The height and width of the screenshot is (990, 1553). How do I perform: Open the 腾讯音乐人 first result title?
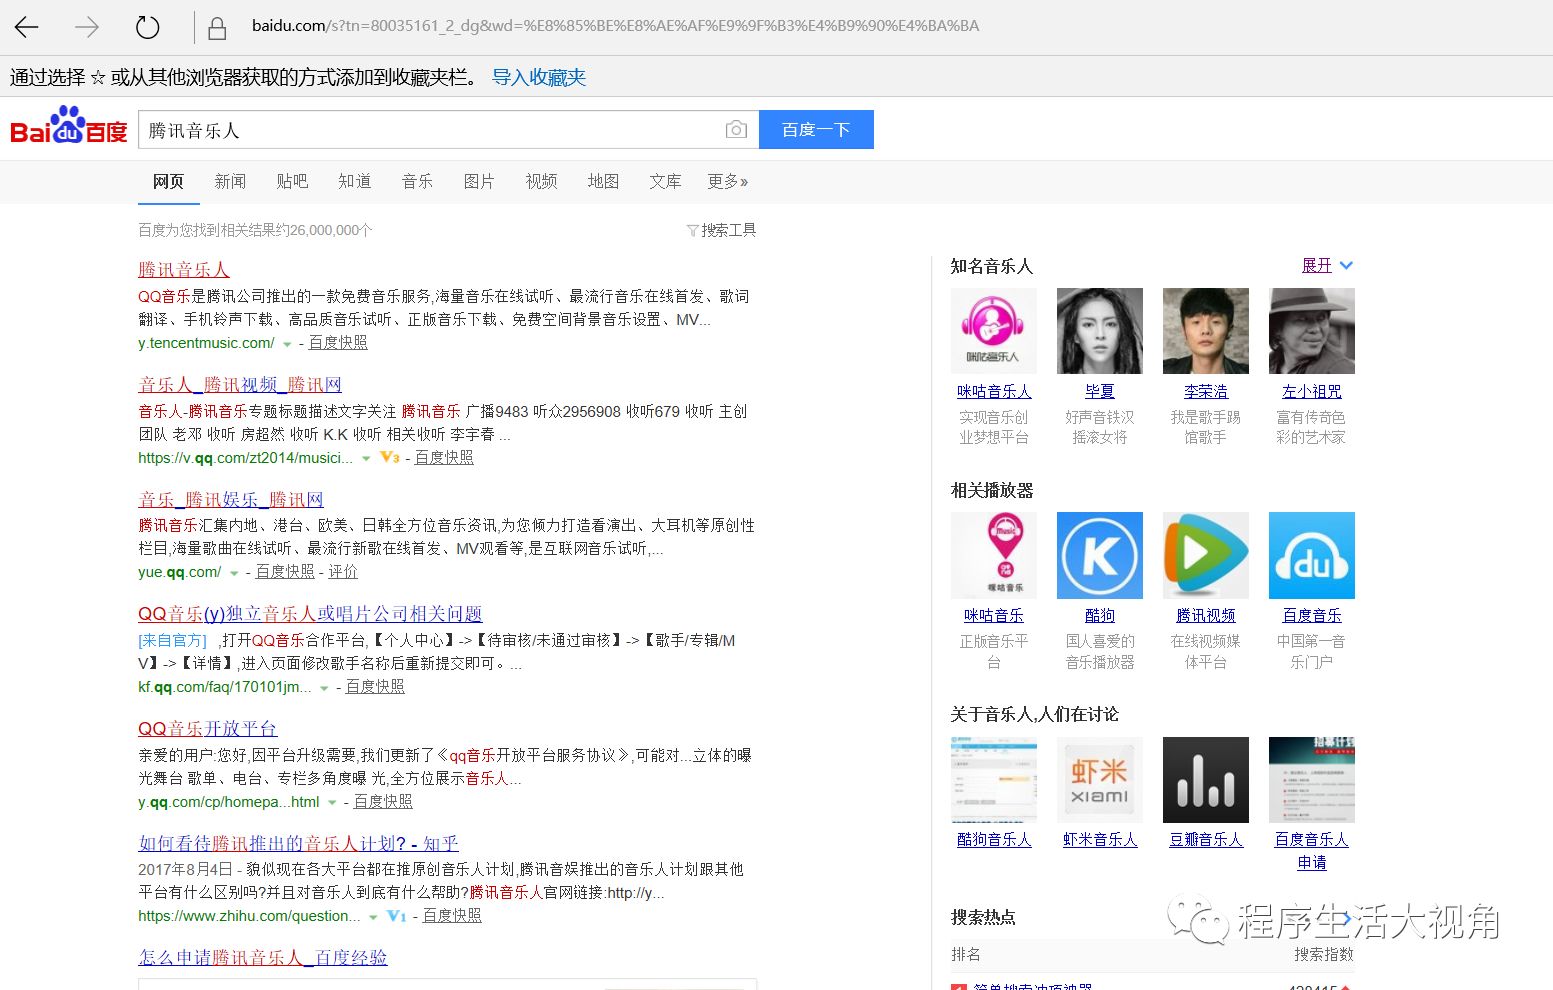[184, 270]
